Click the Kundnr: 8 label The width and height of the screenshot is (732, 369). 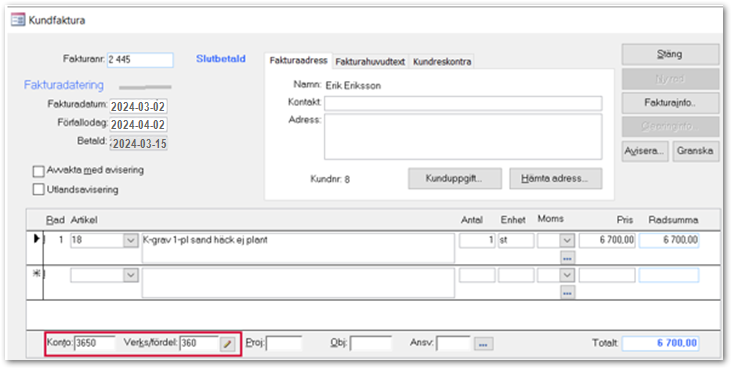(x=330, y=179)
